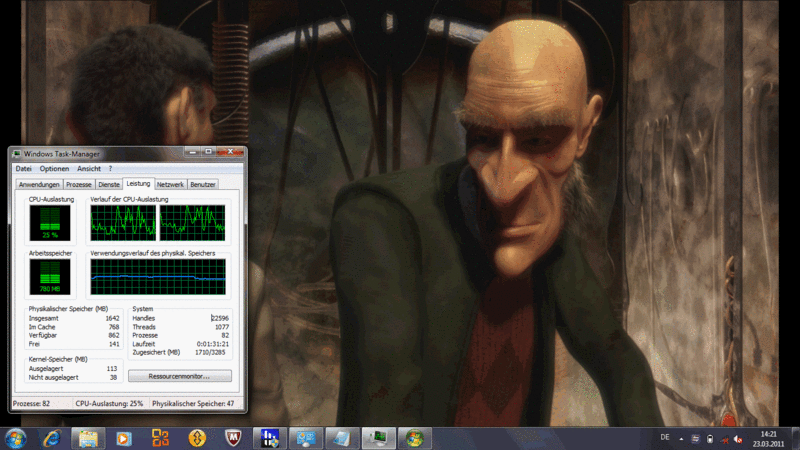Launch Internet Explorer from the taskbar
This screenshot has height=450, width=800.
(52, 438)
